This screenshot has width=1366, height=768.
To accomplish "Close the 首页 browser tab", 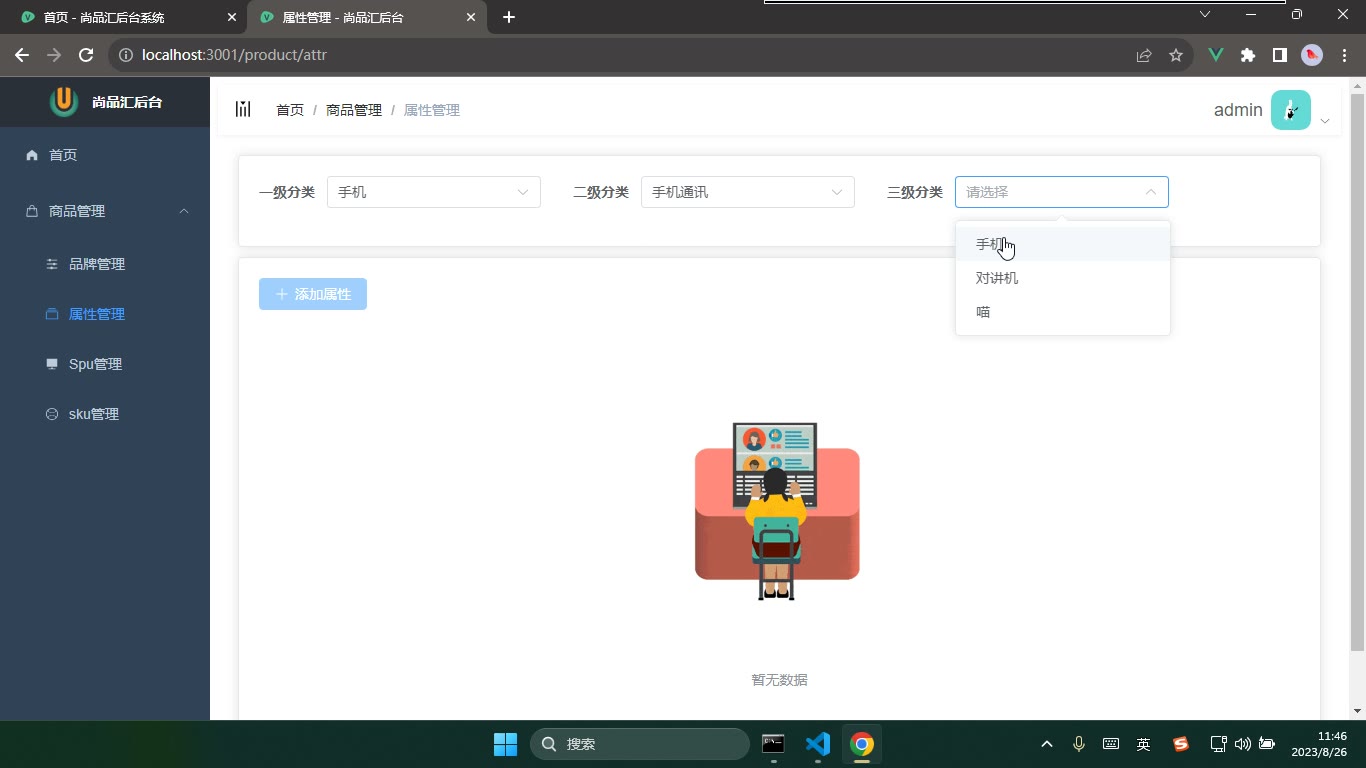I will 232,17.
